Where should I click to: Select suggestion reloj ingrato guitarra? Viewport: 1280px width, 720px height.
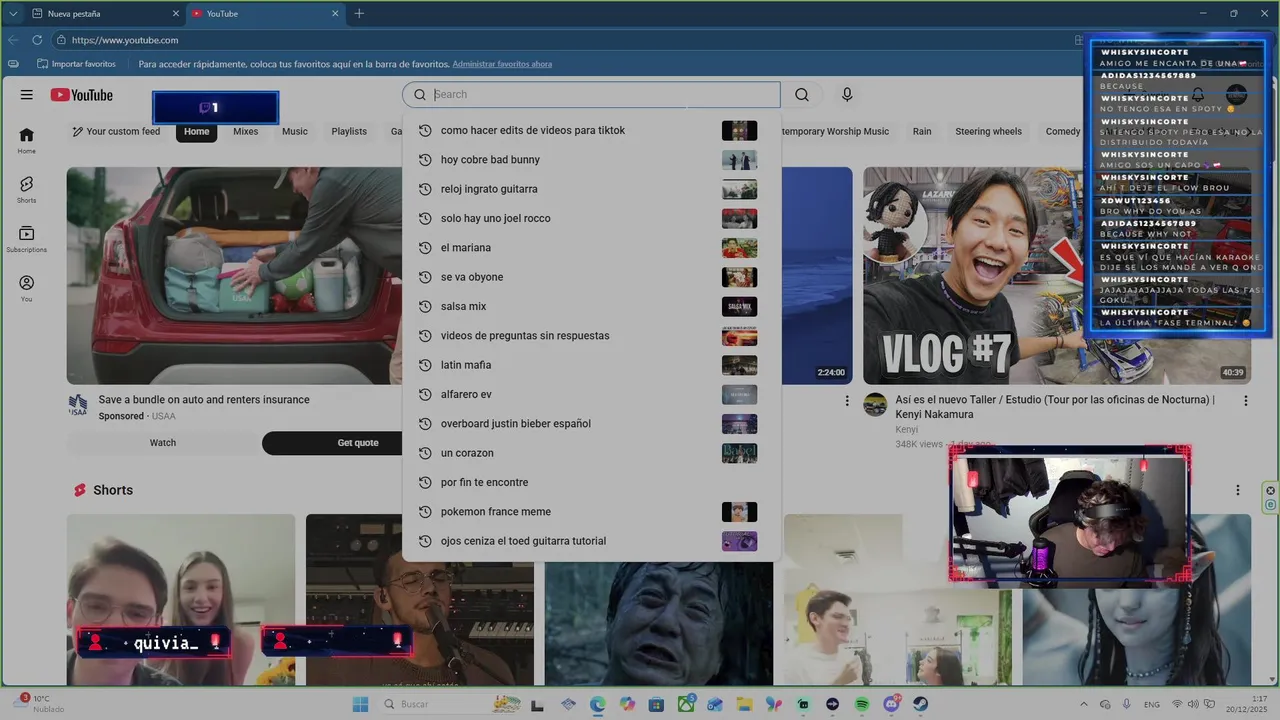(592, 189)
